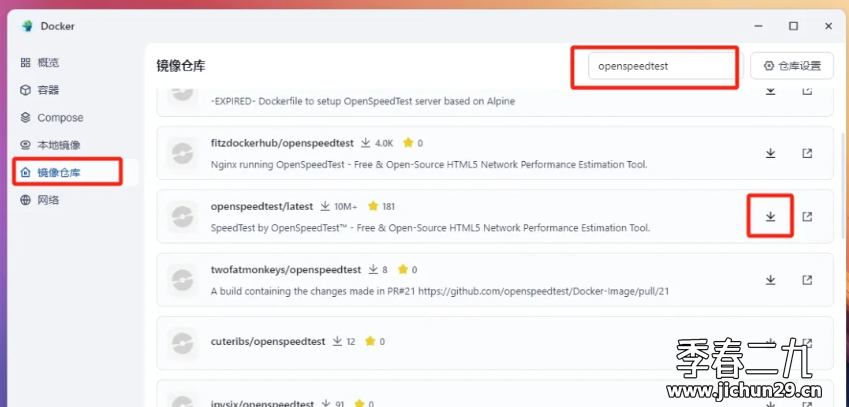Click the PR#21 build description text

pos(440,291)
